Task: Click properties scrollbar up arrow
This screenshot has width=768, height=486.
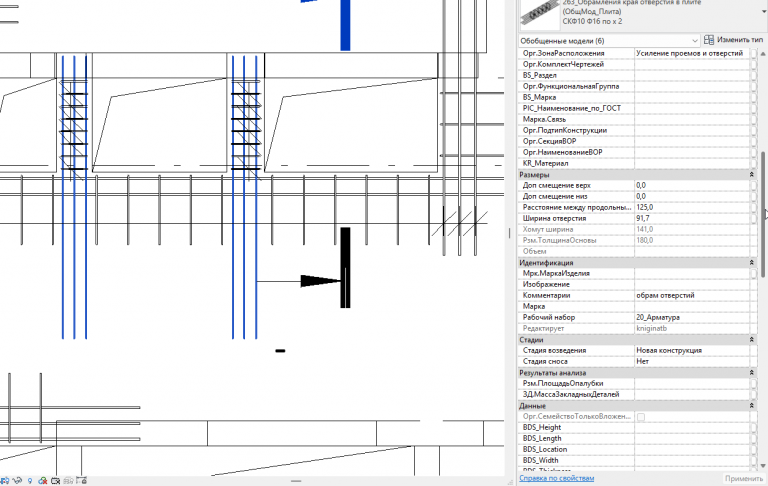Action: 763,52
